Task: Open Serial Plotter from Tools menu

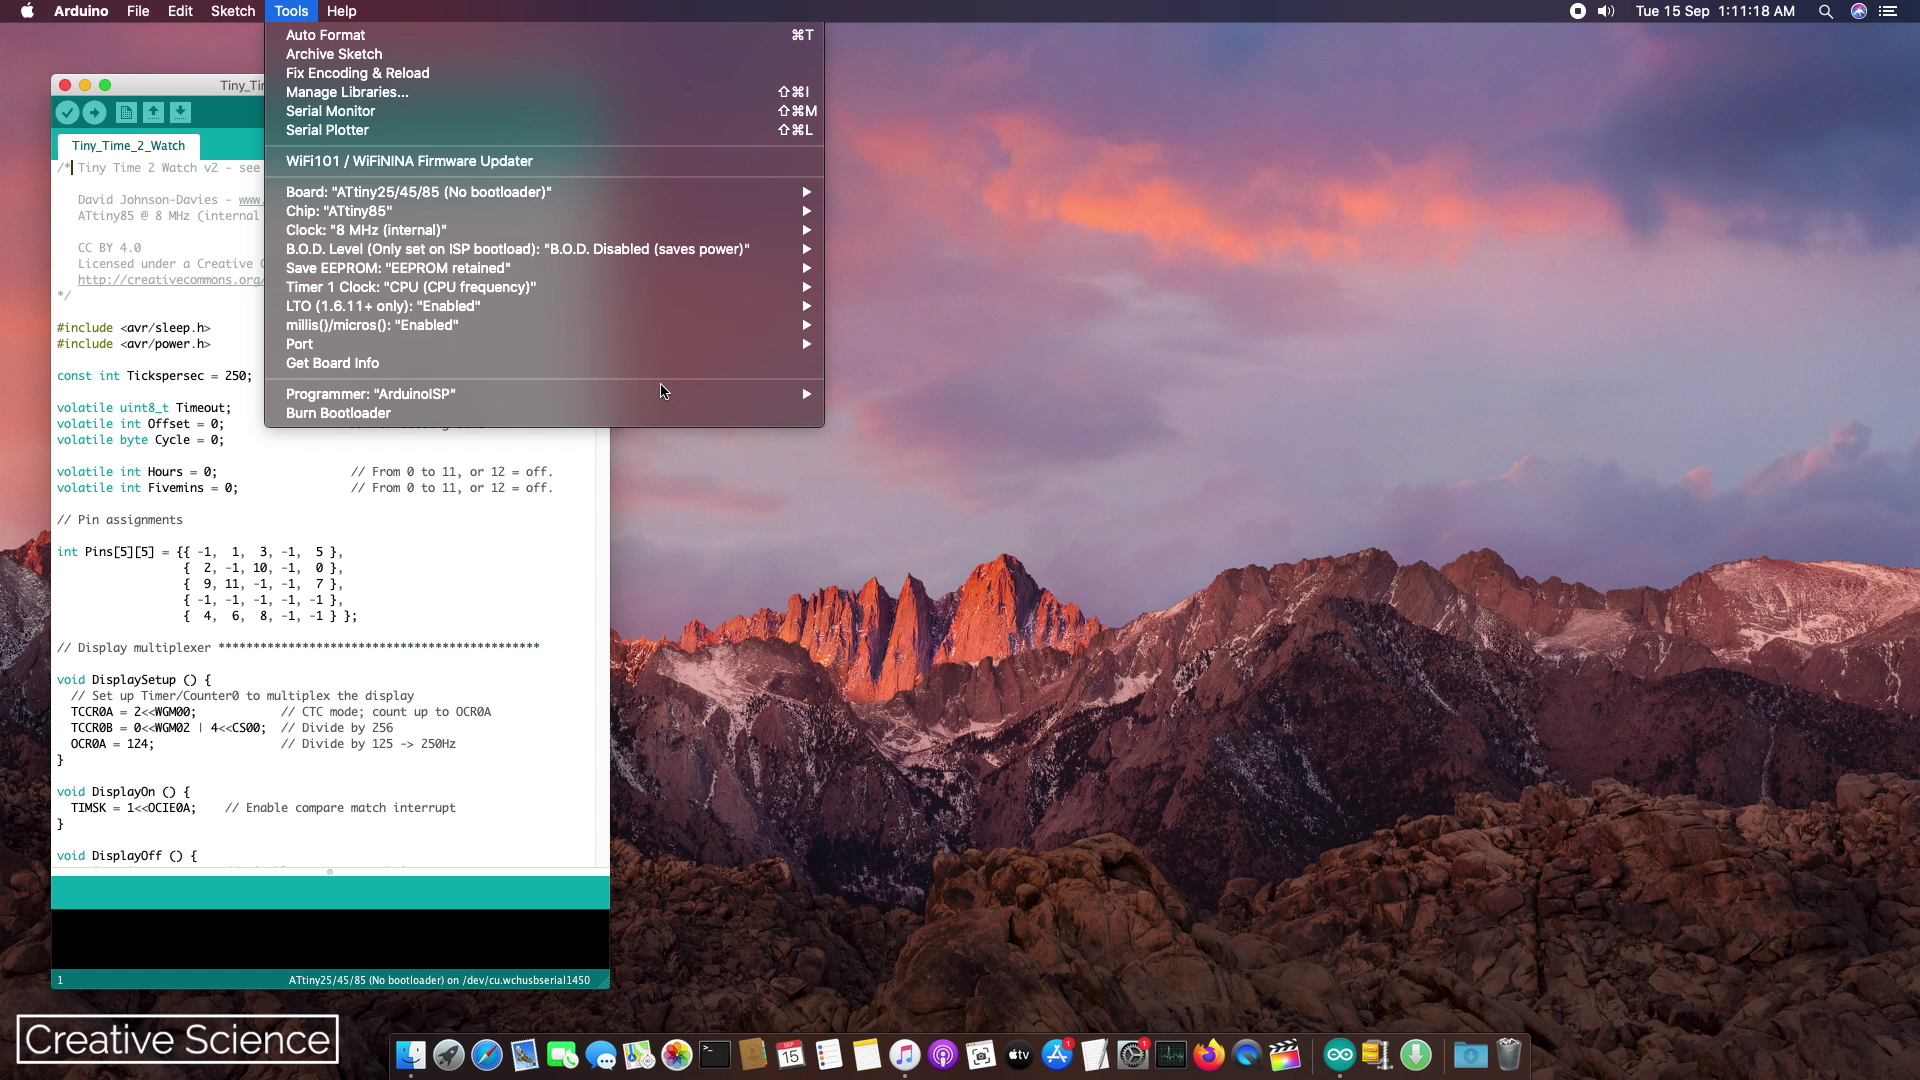Action: 545,130
